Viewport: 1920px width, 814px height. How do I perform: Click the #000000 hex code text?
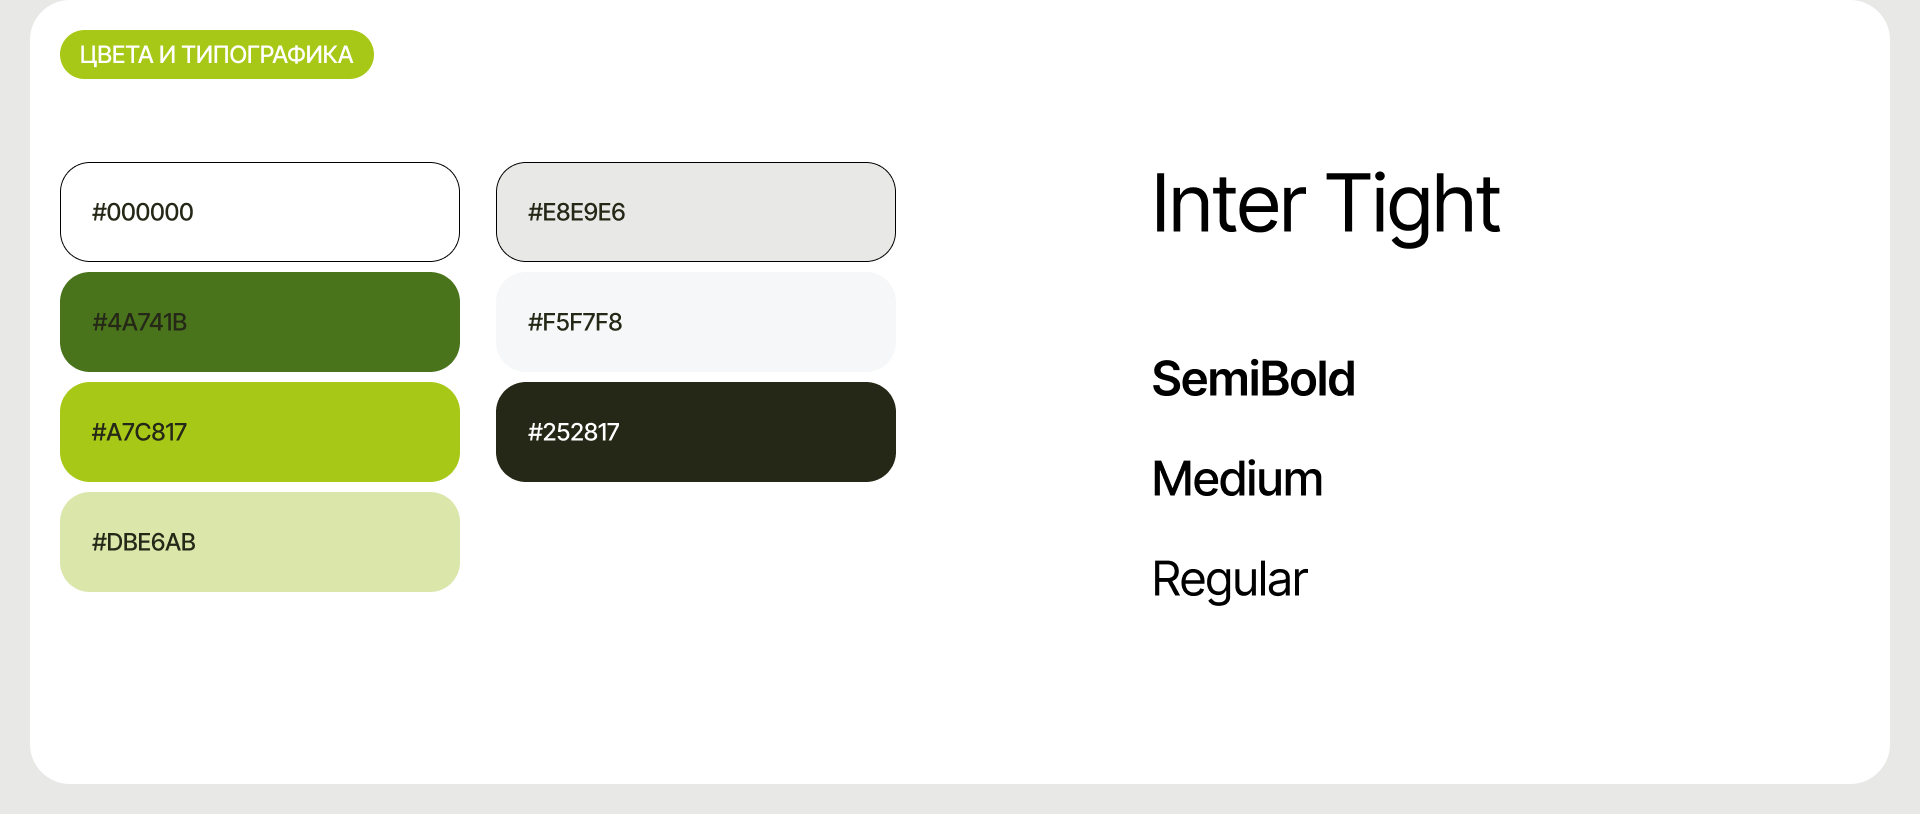(142, 212)
